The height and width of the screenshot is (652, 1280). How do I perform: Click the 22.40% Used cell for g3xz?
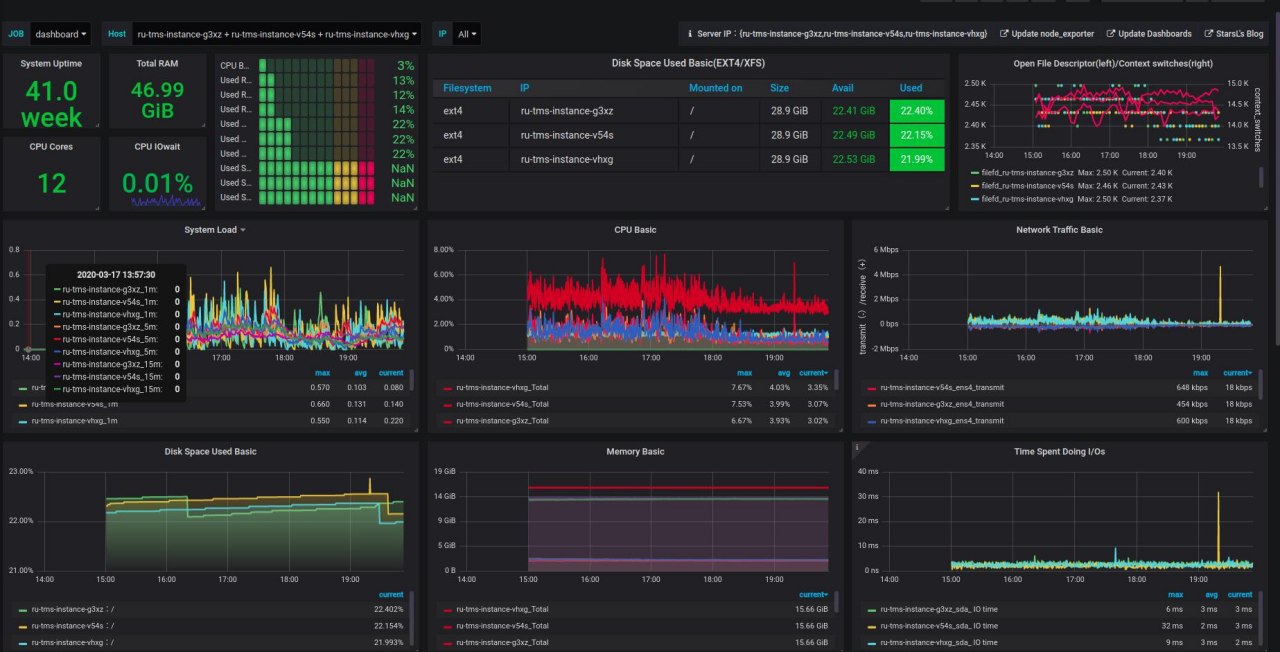pos(916,110)
